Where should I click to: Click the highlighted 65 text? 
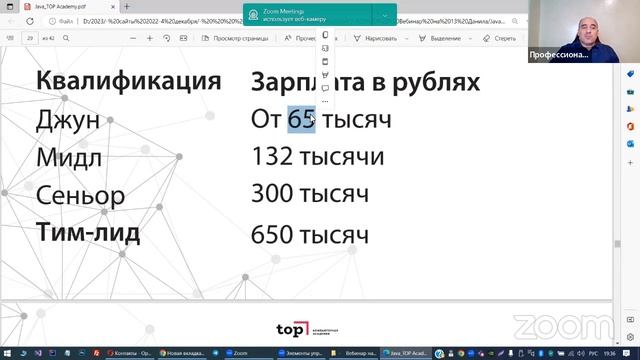[x=302, y=119]
